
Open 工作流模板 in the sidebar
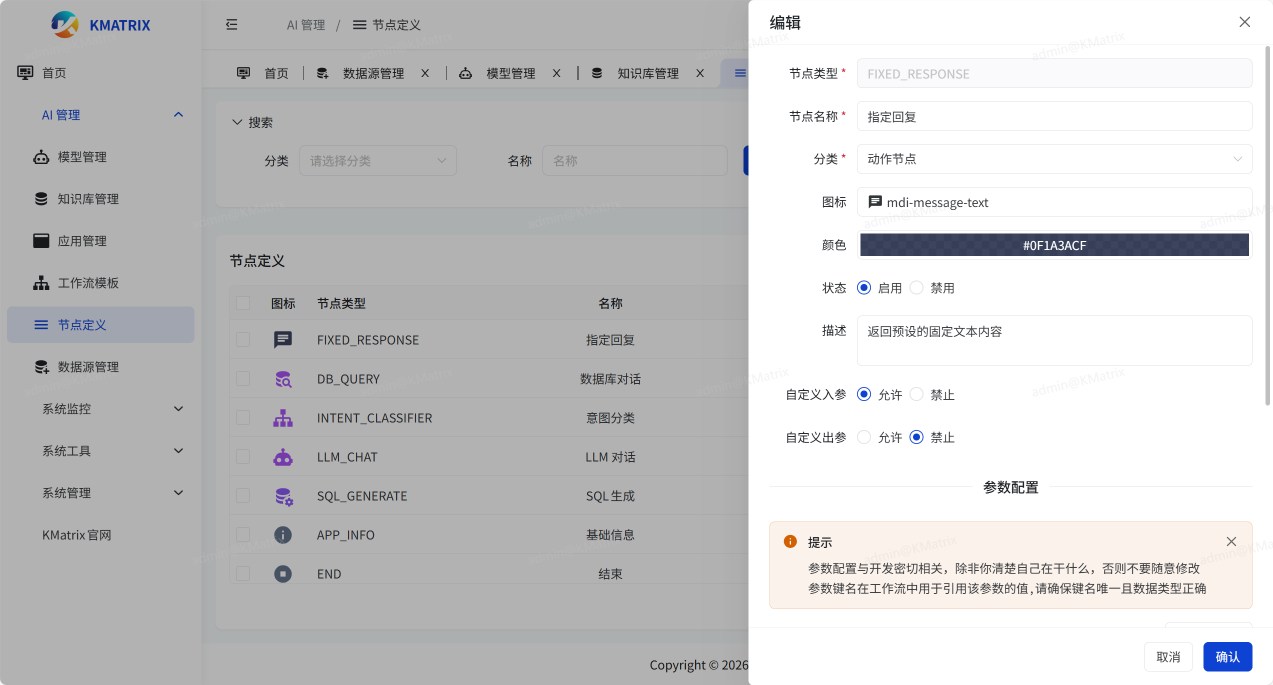88,283
